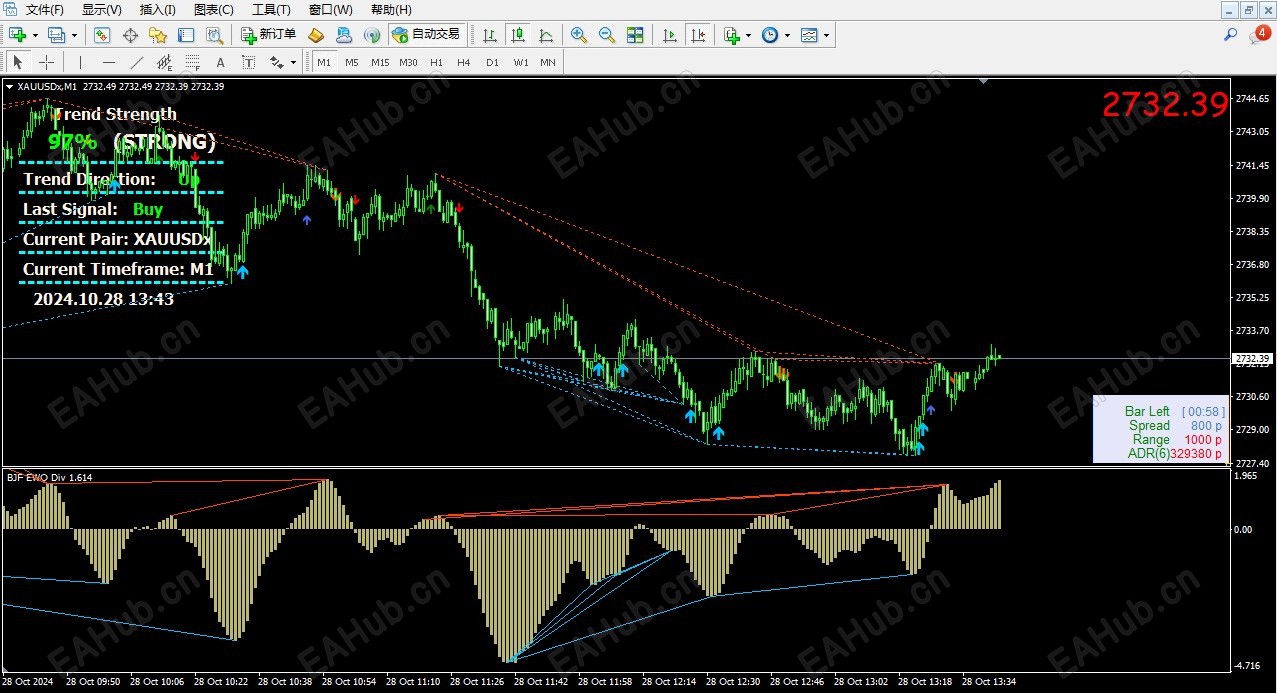This screenshot has width=1277, height=693.
Task: Select the text label tool
Action: 249,62
